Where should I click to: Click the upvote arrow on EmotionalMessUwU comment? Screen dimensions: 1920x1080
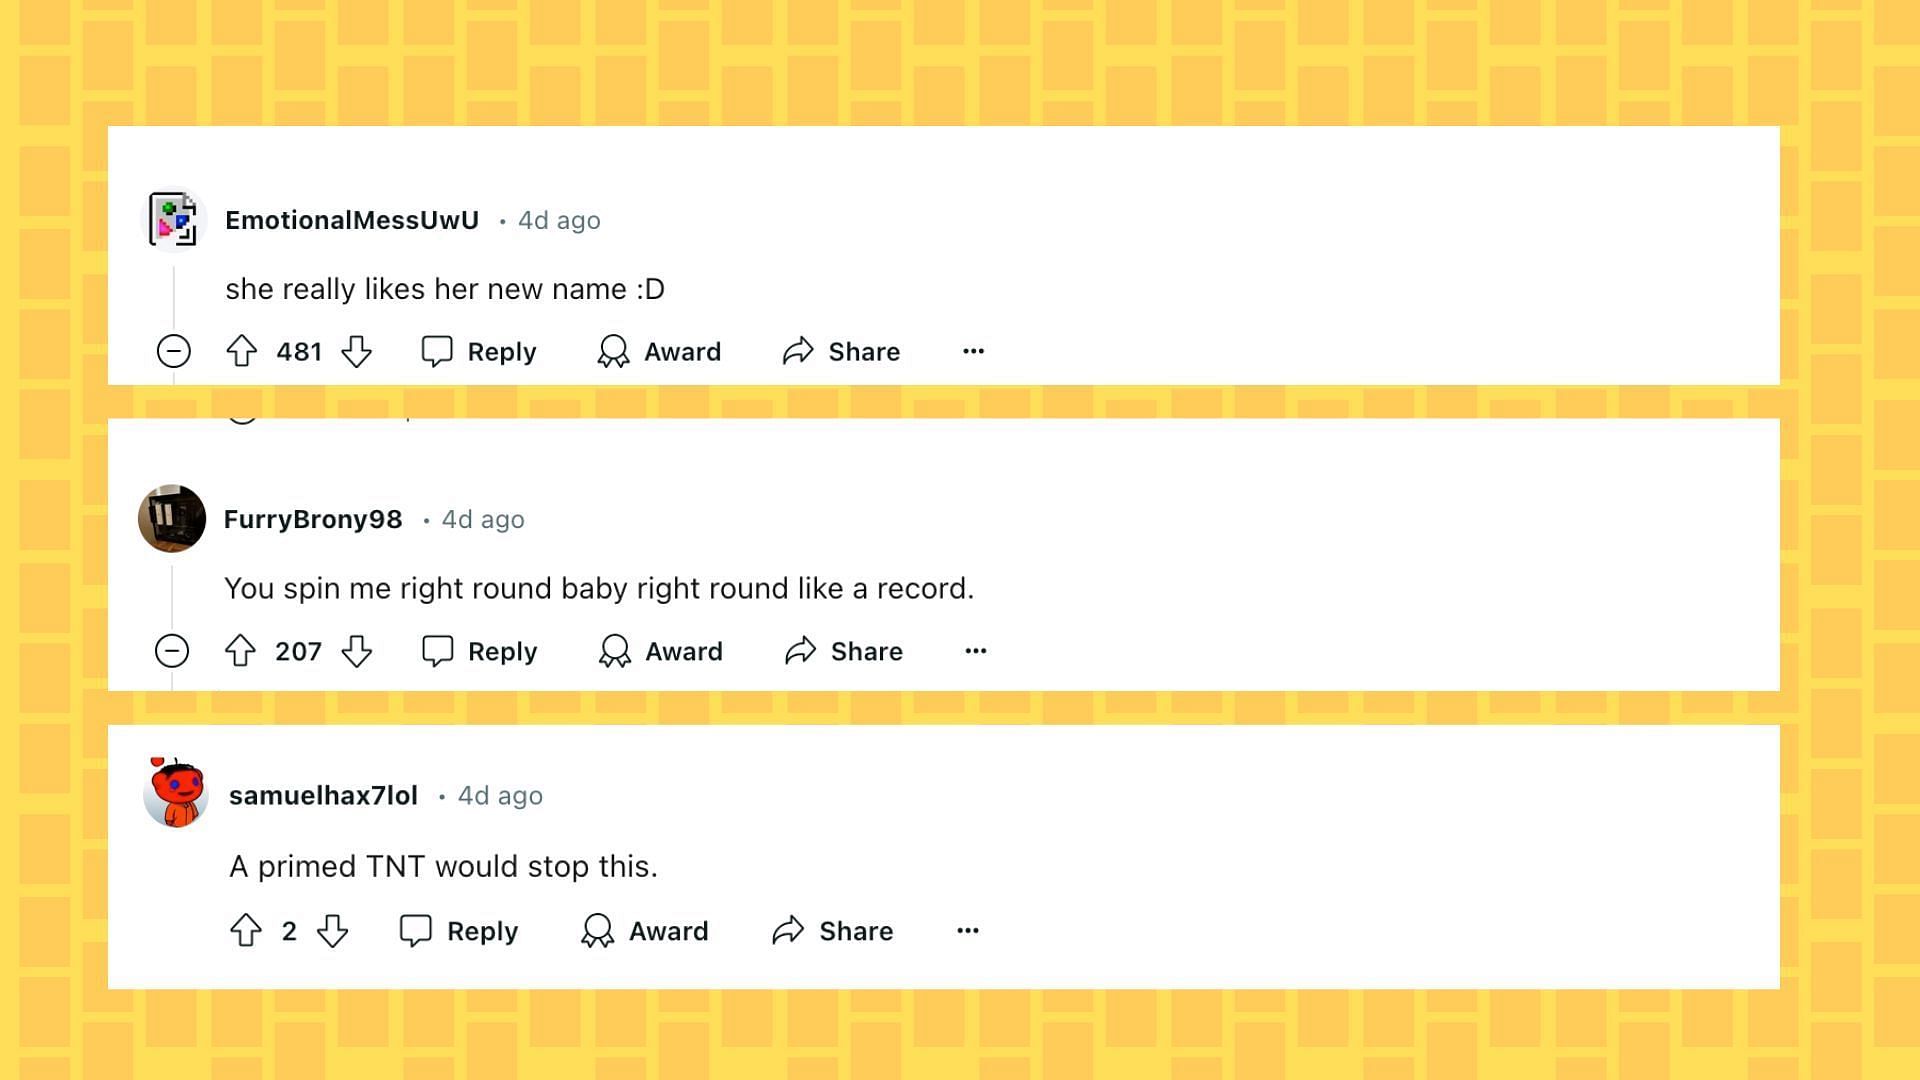[x=243, y=351]
